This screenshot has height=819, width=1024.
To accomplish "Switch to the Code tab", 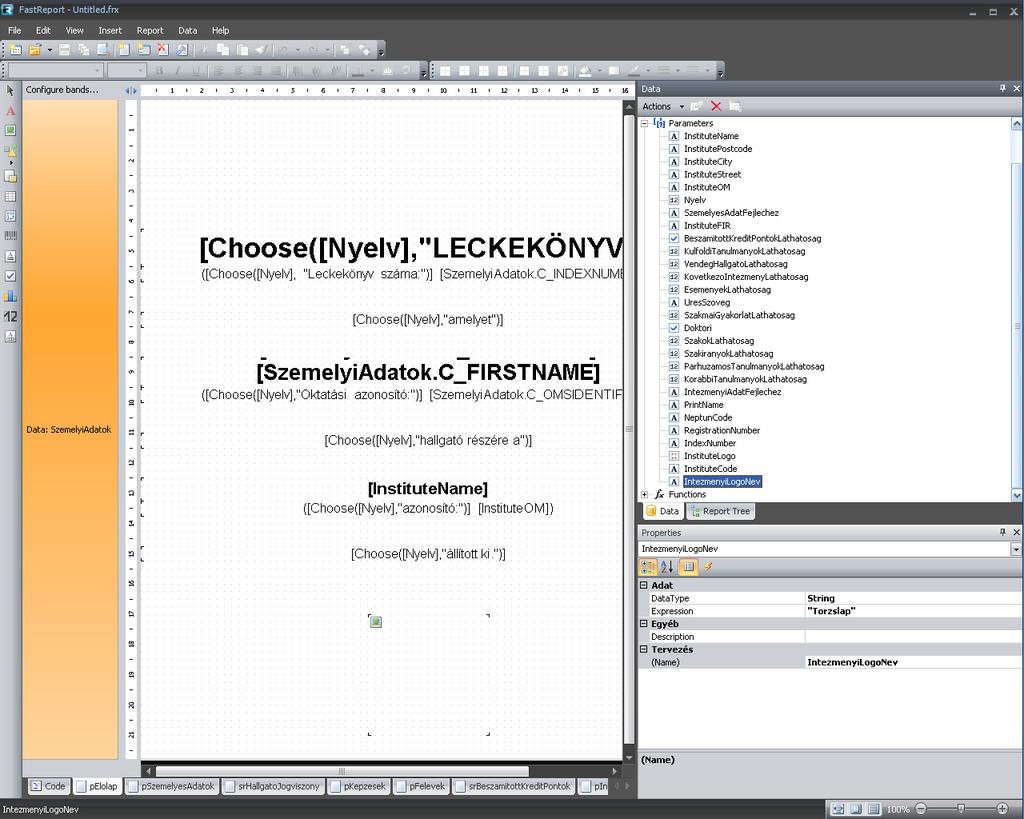I will [x=48, y=786].
